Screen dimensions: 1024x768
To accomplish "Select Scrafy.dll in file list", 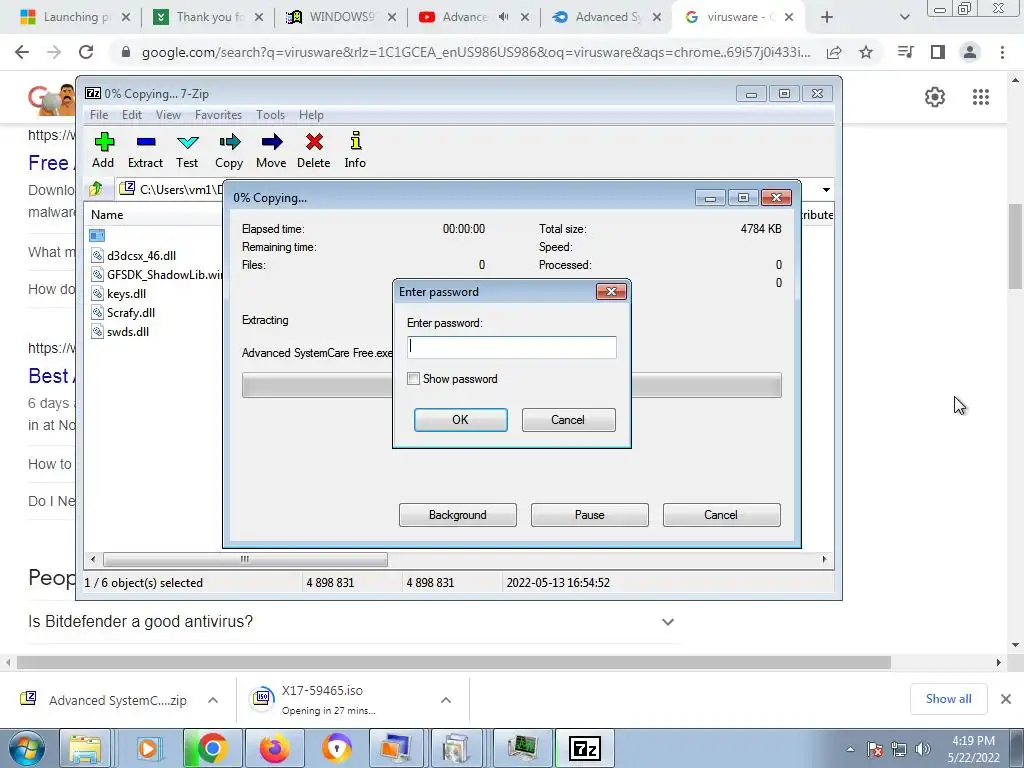I will coord(131,313).
